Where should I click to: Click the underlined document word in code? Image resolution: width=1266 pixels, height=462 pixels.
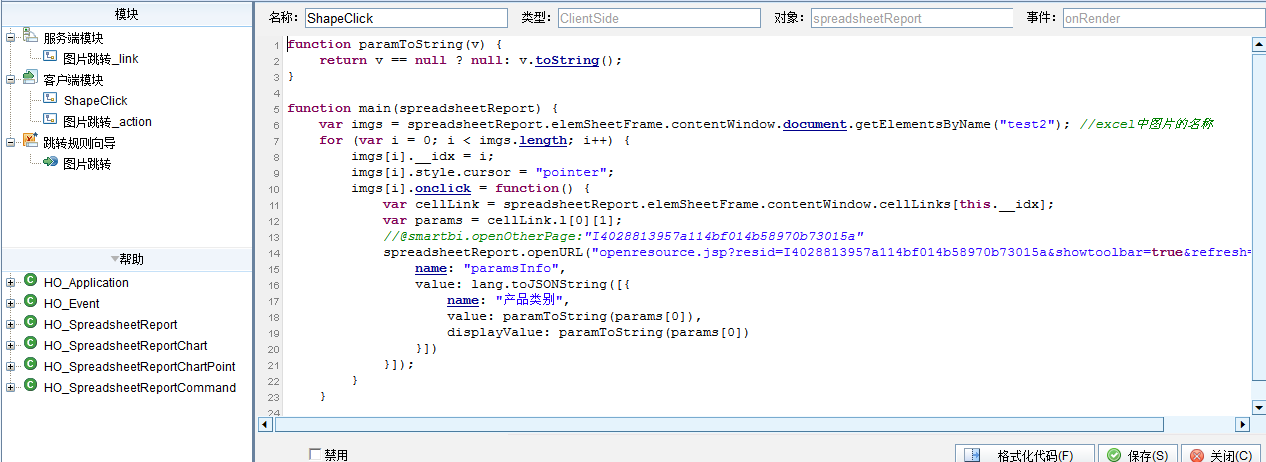click(x=815, y=124)
